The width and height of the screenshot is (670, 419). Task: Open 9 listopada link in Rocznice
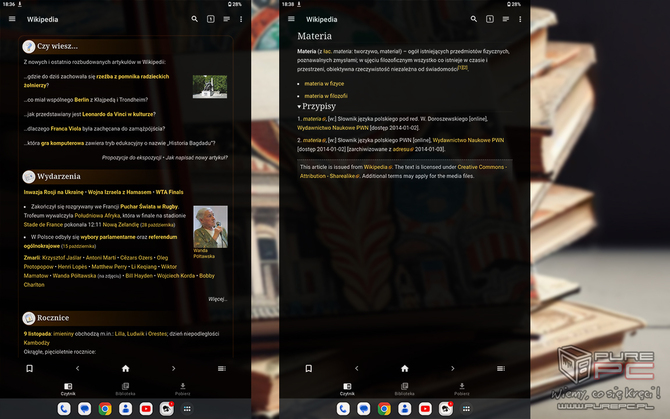(x=37, y=334)
